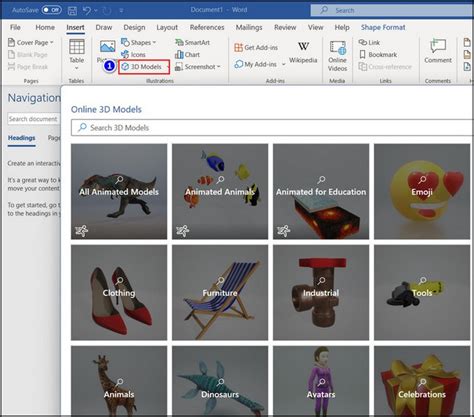Select the Insert ribbon tab
This screenshot has width=474, height=417.
(75, 27)
